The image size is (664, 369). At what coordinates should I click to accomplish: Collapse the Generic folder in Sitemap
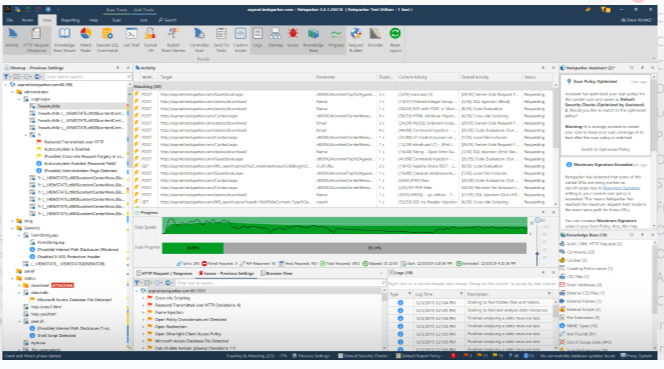tap(12, 228)
